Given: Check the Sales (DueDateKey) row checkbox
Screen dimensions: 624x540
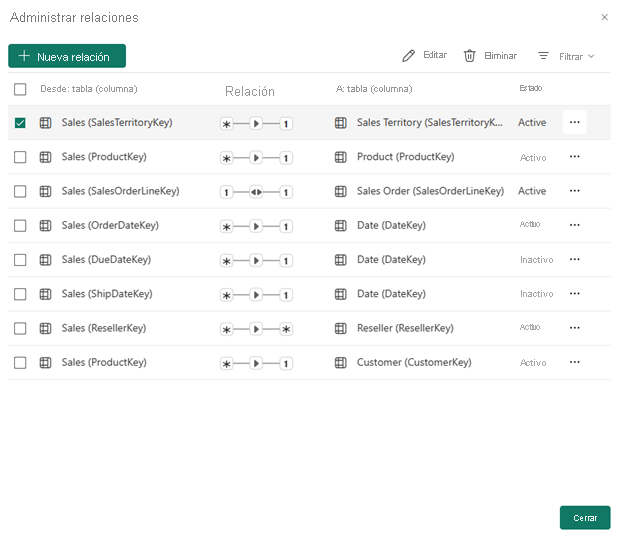Looking at the screenshot, I should point(20,260).
